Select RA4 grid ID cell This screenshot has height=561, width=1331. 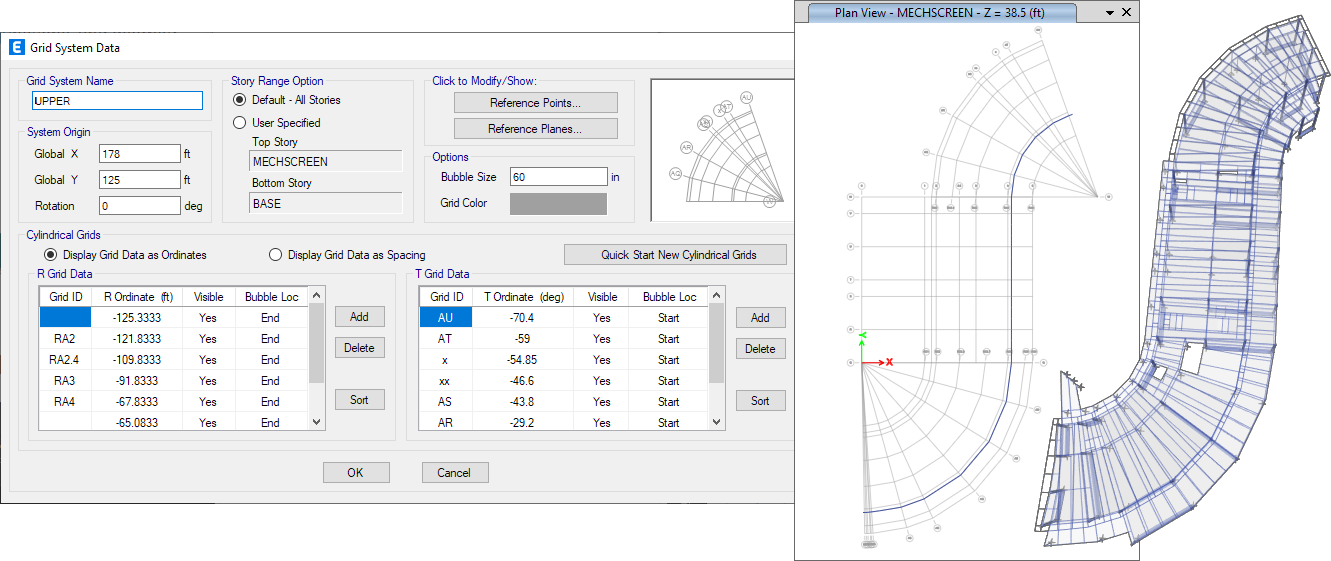pyautogui.click(x=65, y=402)
